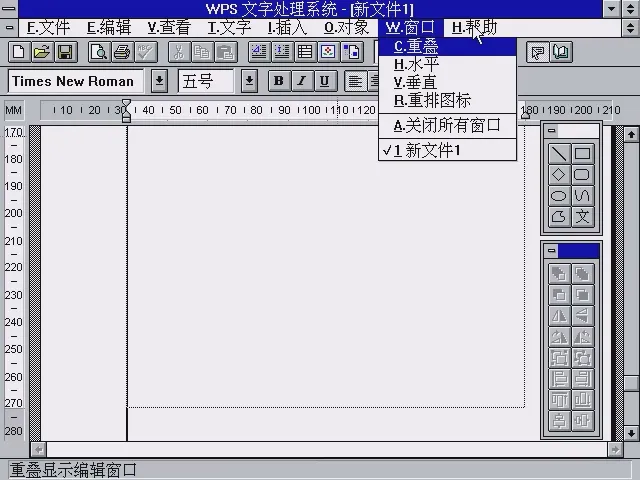Select the straight line drawing tool
The width and height of the screenshot is (640, 480).
[x=559, y=154]
